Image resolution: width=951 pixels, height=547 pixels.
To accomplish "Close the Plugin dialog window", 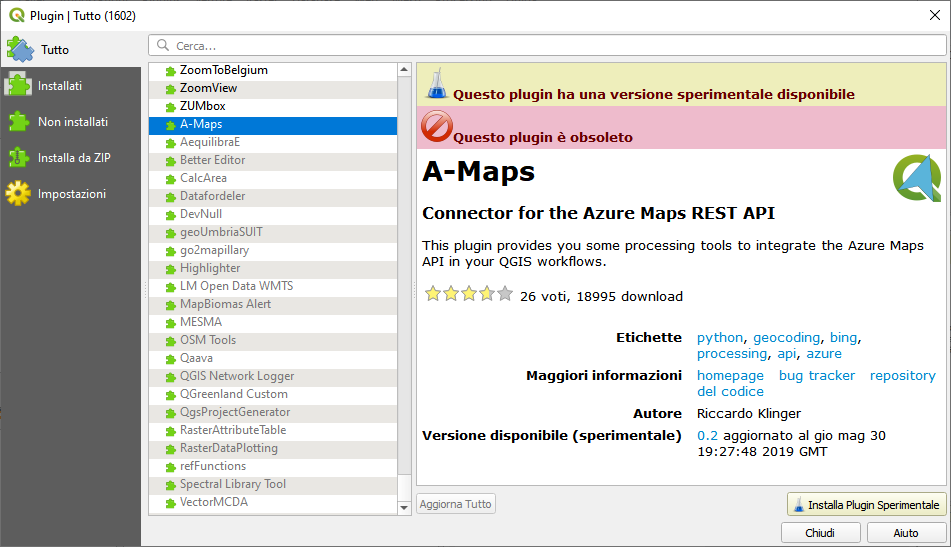I will [935, 15].
